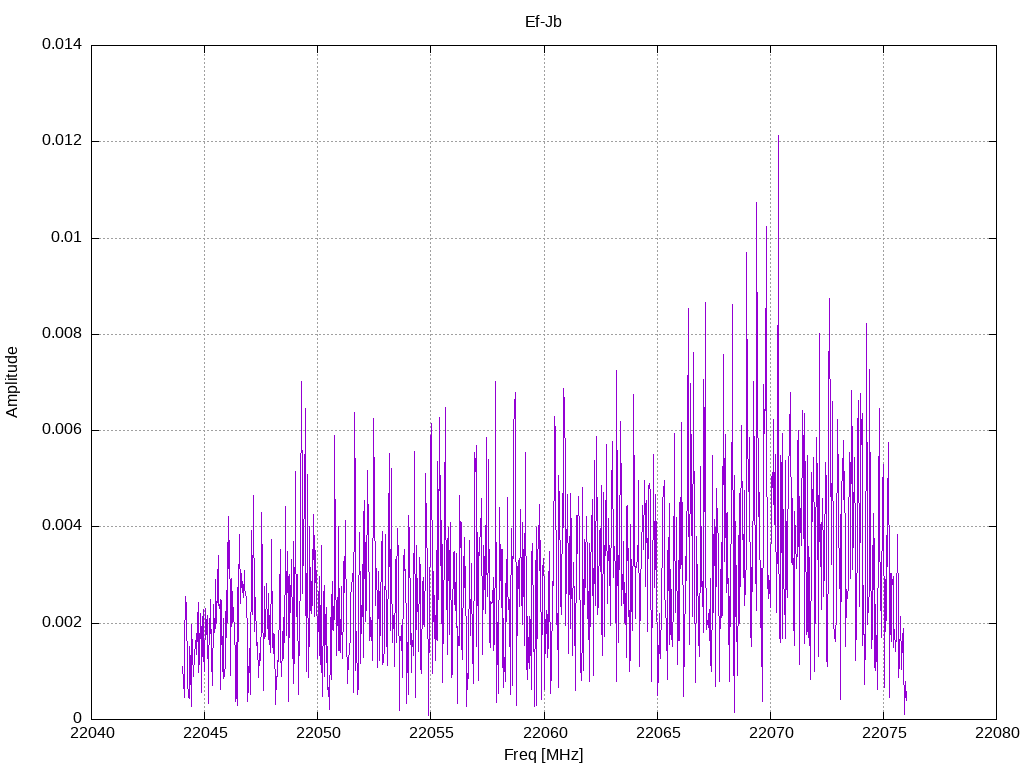Click the x-axis tick label 22075
Viewport: 1024px width, 768px height.
(x=884, y=733)
